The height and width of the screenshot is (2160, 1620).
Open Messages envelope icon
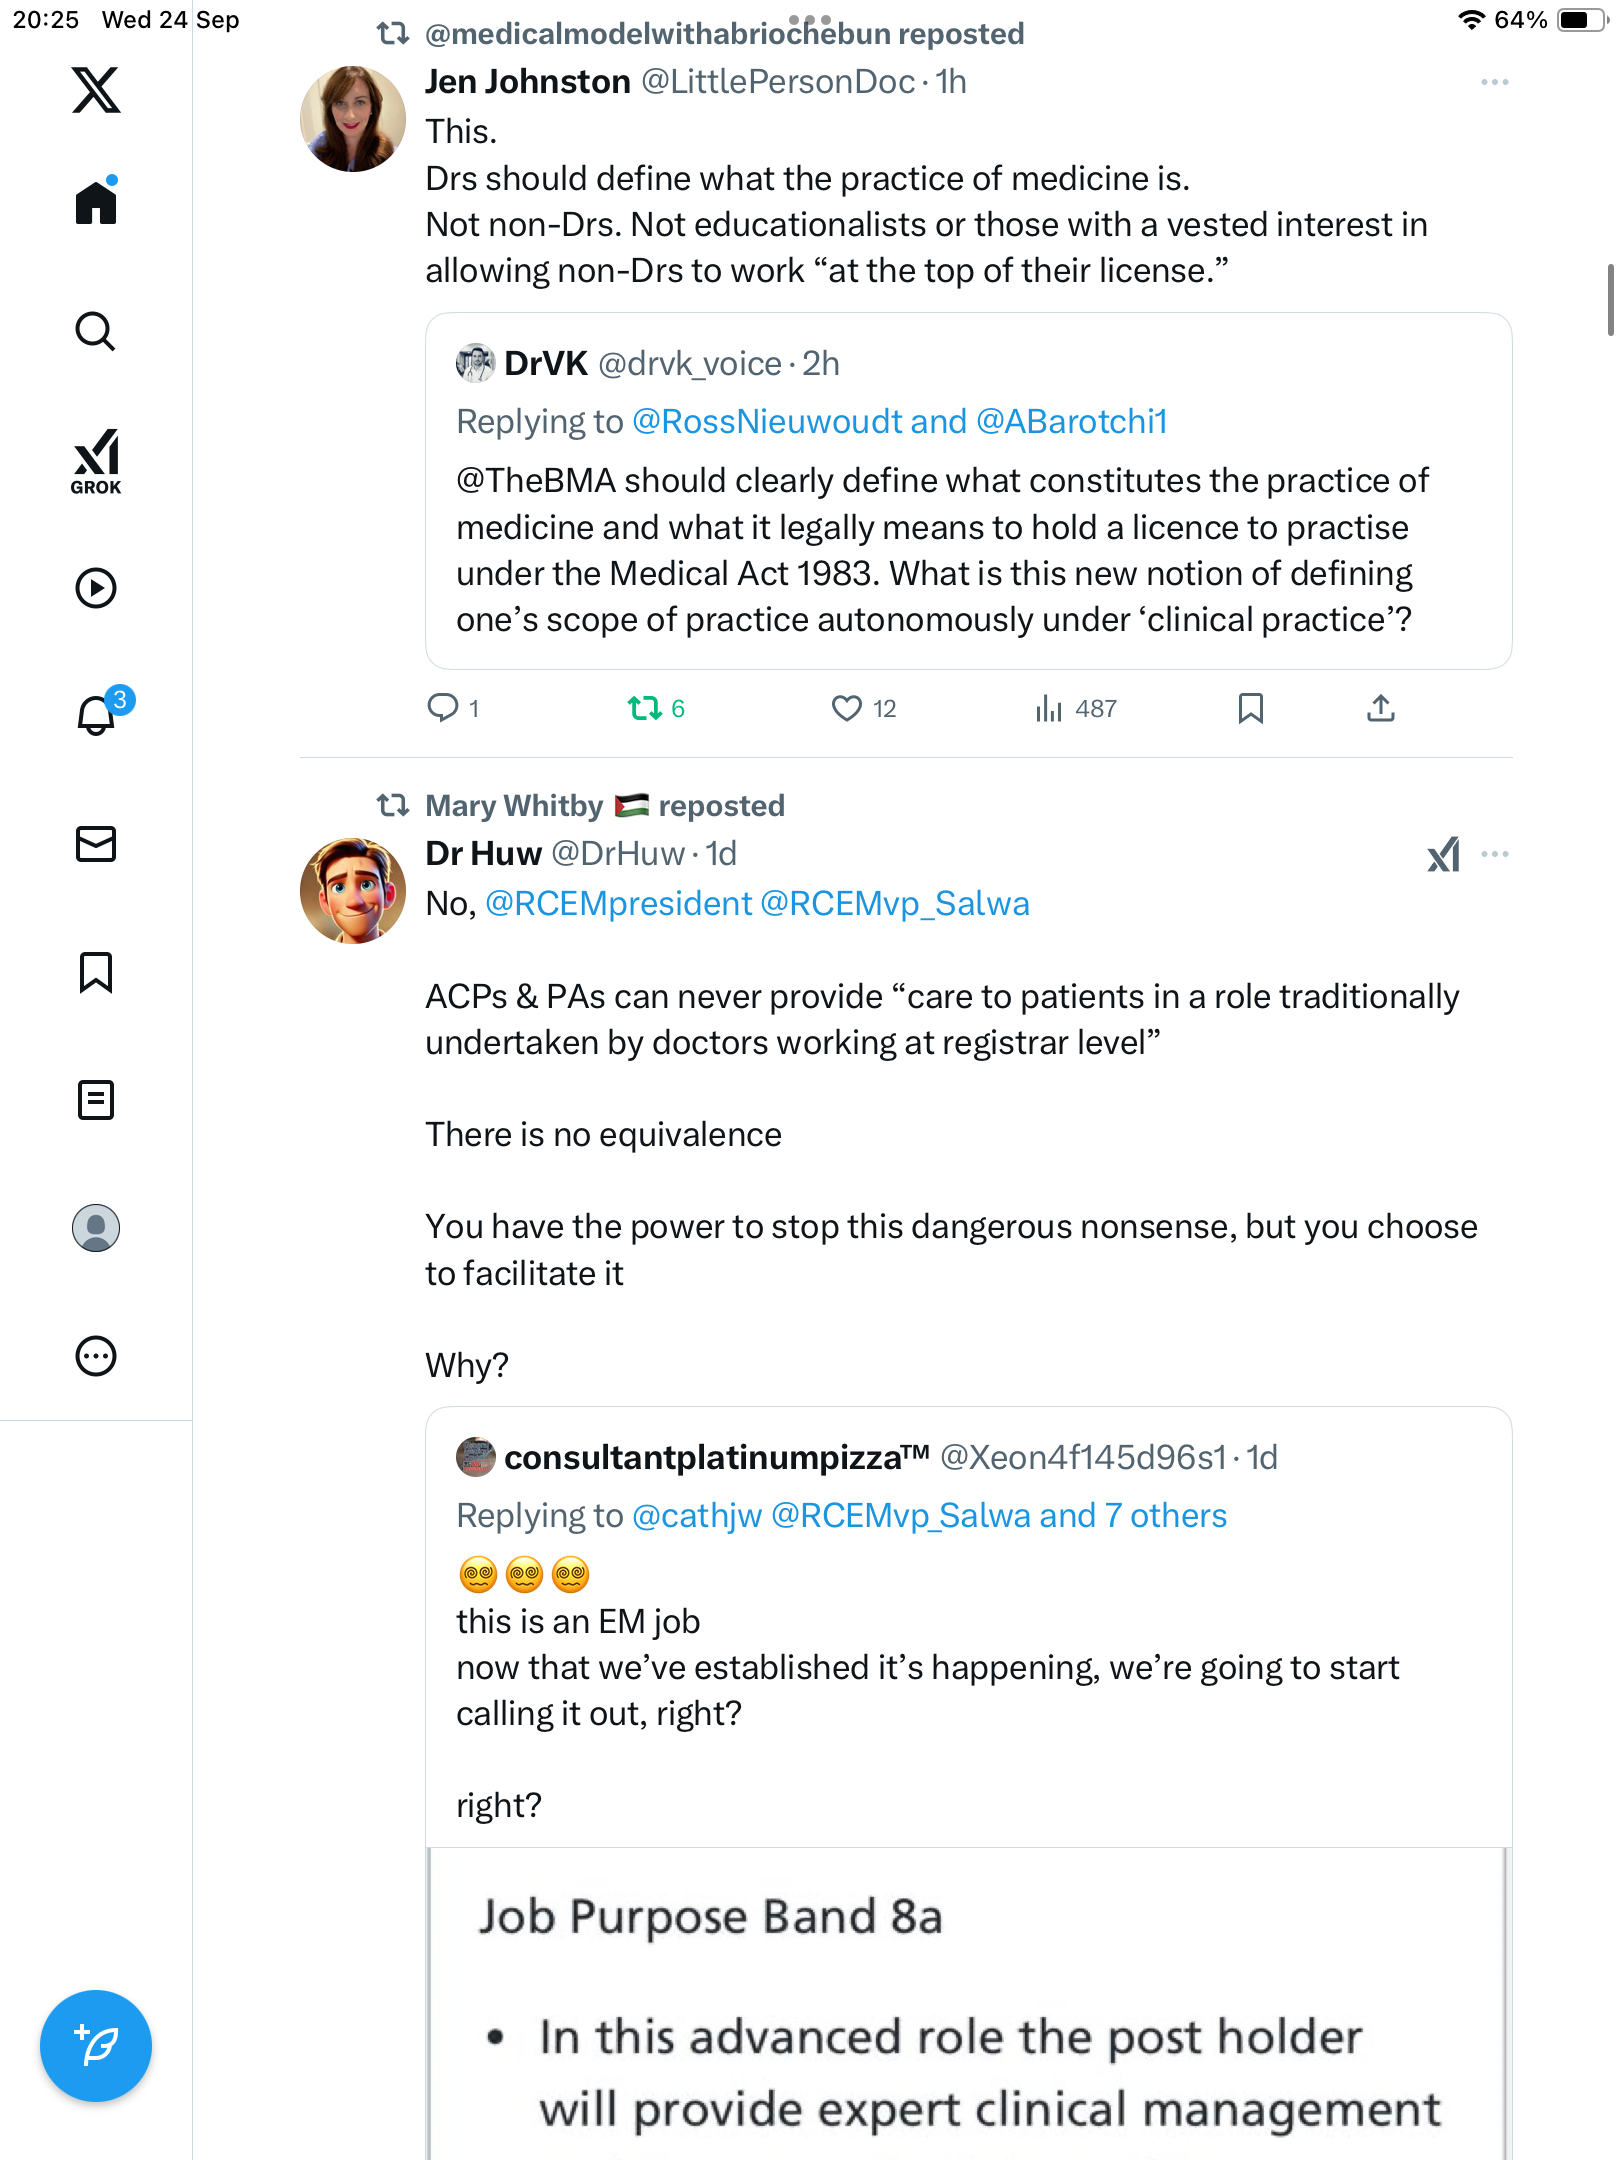pyautogui.click(x=96, y=844)
